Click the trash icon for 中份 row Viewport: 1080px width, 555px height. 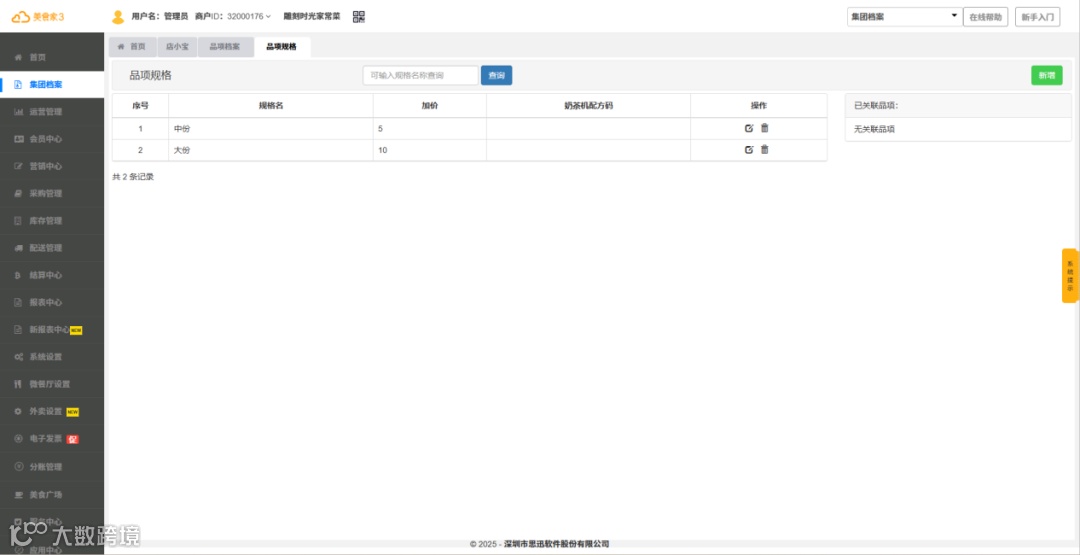click(x=765, y=128)
